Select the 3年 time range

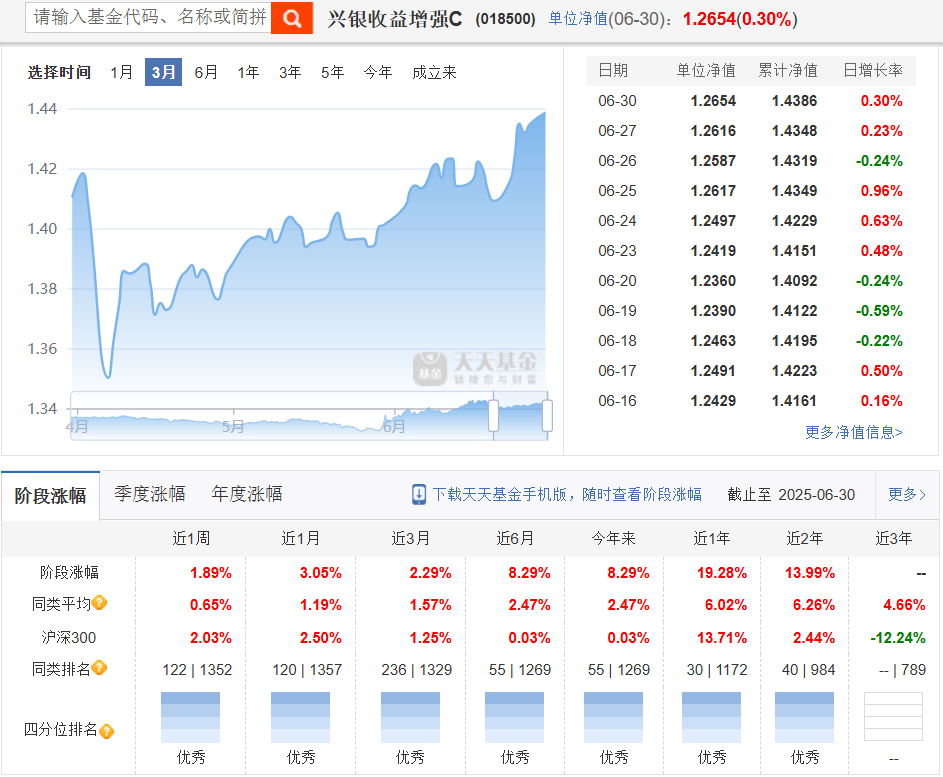(290, 72)
